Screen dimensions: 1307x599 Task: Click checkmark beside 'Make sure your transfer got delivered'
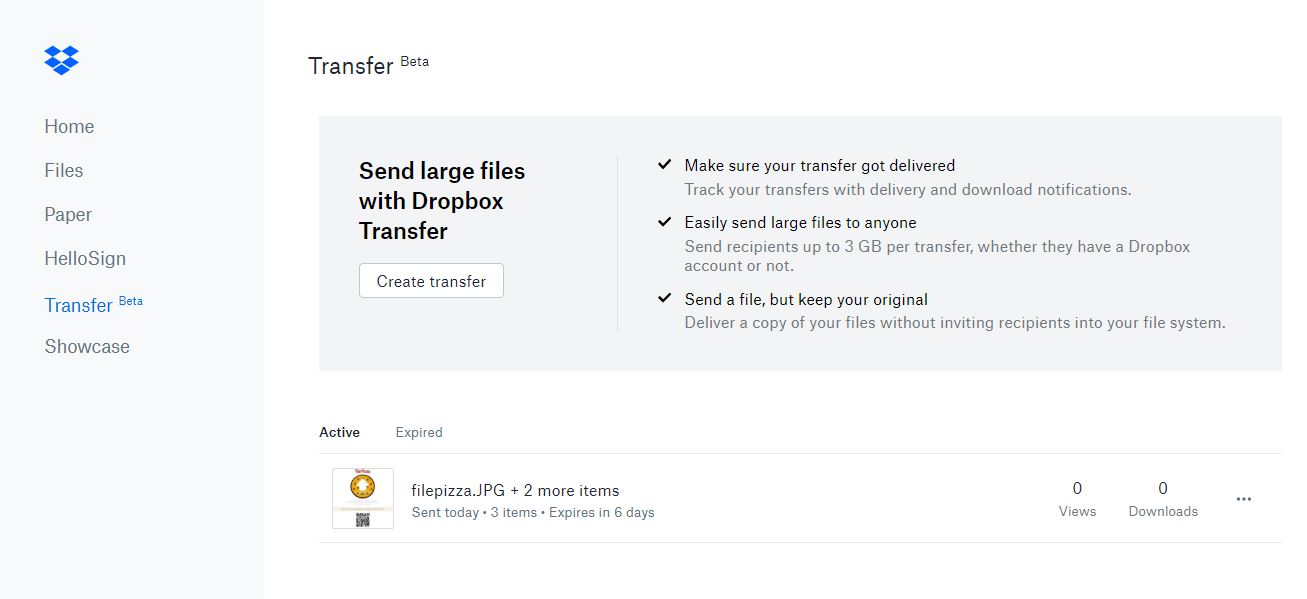pyautogui.click(x=664, y=164)
